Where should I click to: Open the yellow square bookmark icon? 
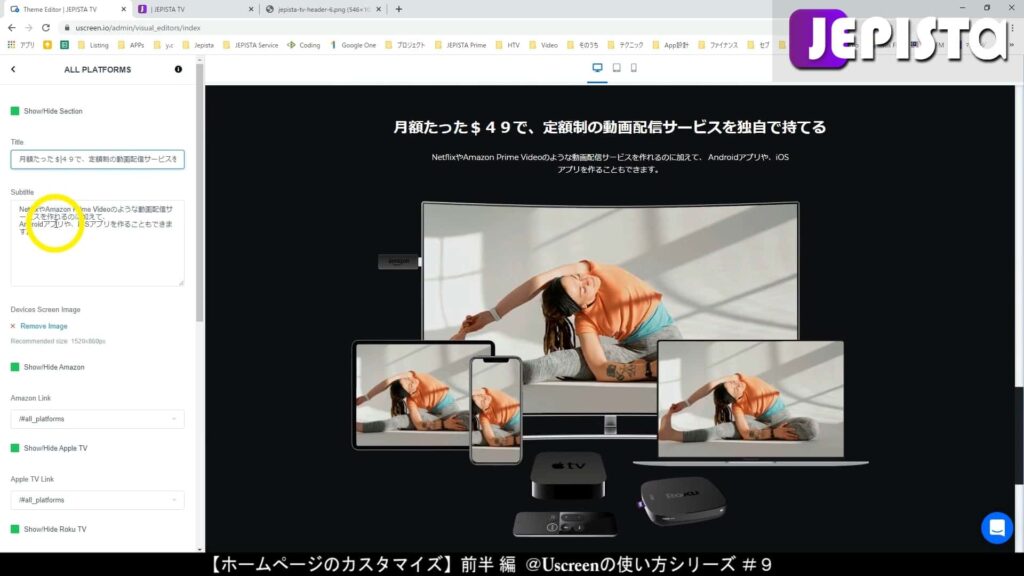pyautogui.click(x=47, y=45)
